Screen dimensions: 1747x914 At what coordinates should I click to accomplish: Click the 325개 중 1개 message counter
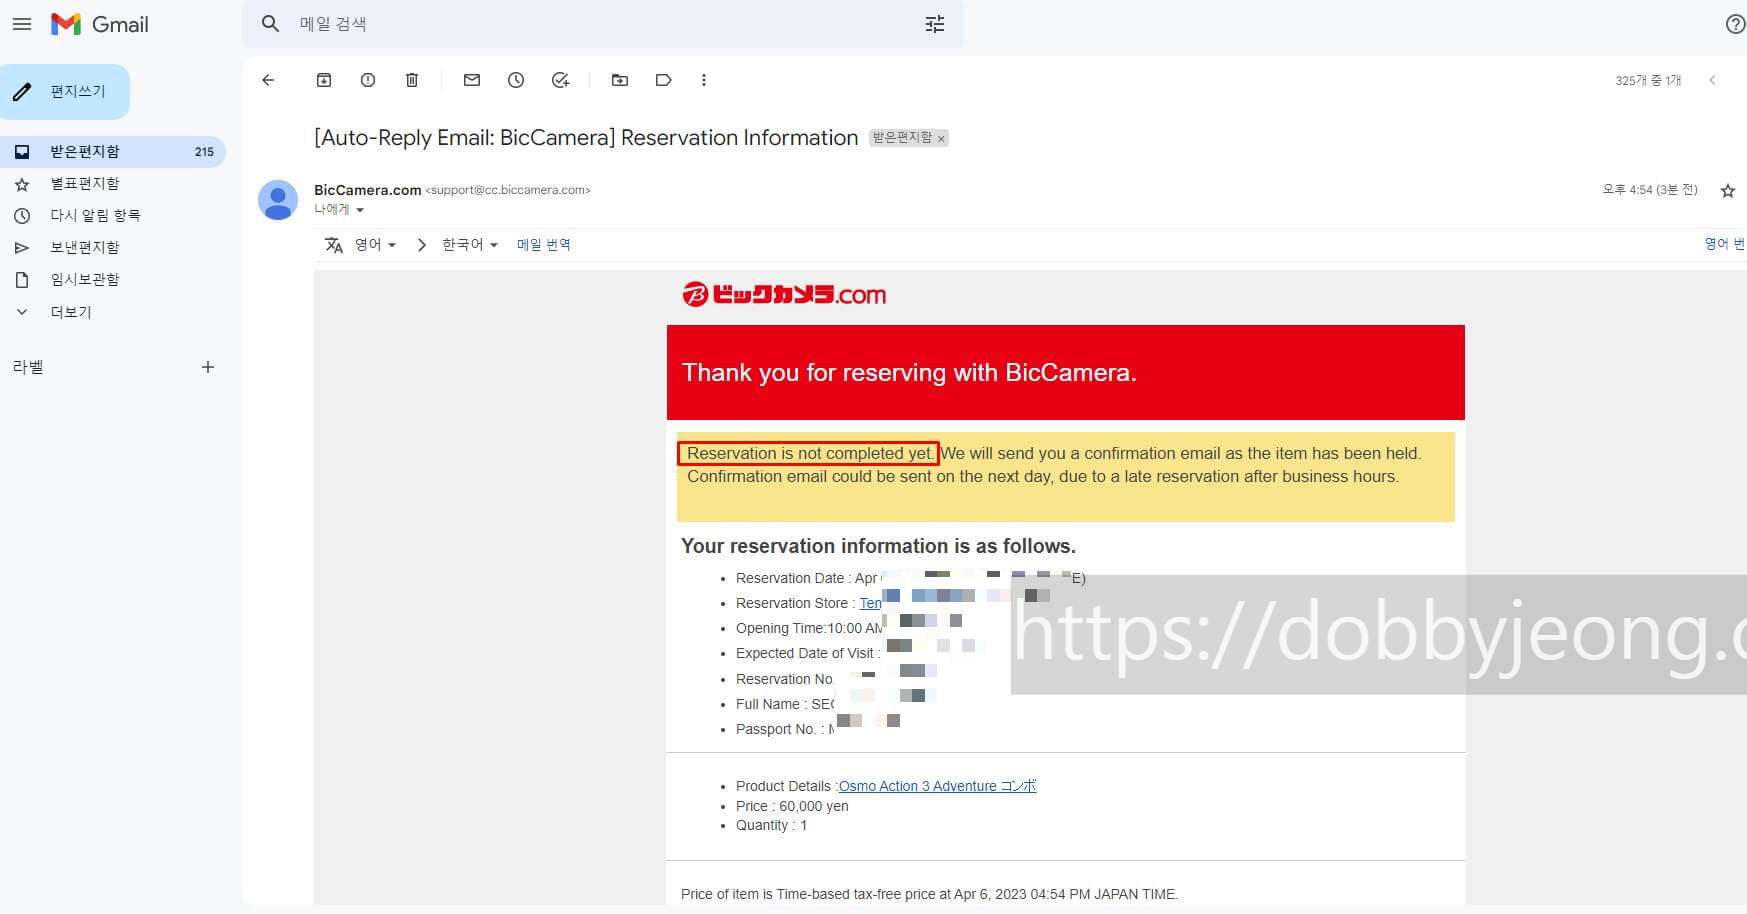(x=1648, y=81)
